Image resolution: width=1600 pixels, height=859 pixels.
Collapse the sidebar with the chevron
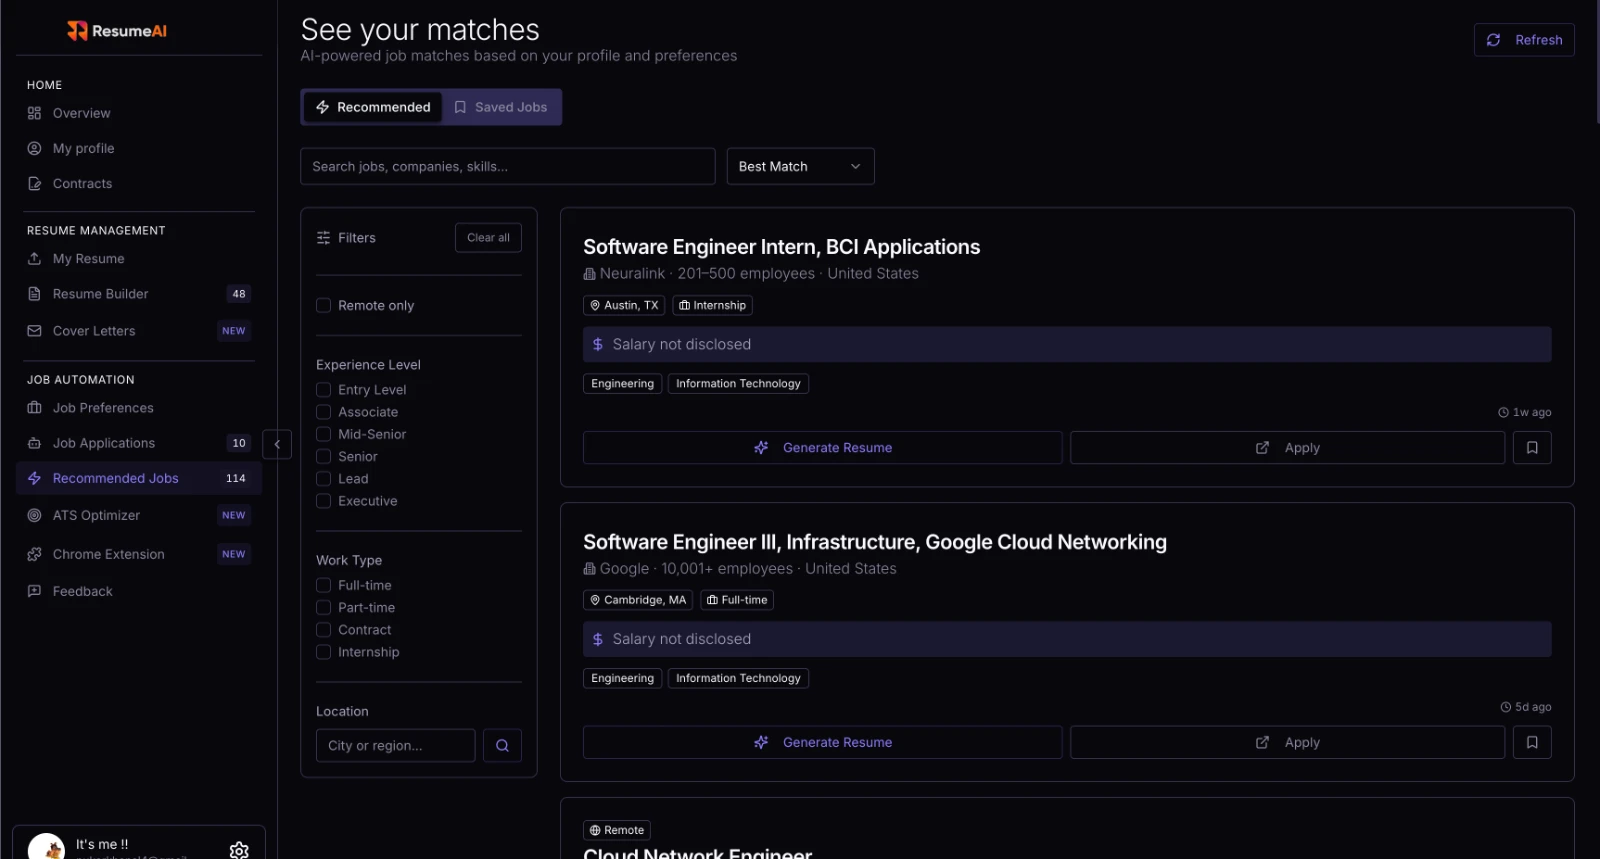tap(277, 444)
